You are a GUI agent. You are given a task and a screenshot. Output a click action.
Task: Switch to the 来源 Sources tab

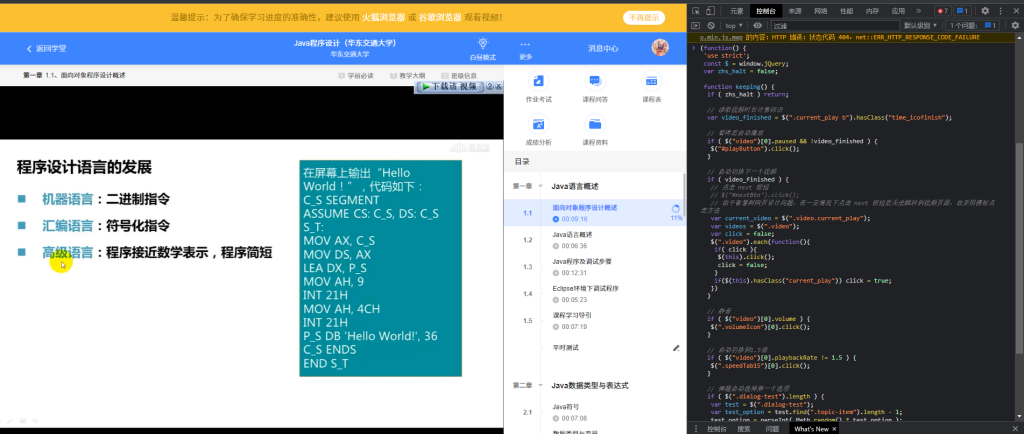point(795,10)
